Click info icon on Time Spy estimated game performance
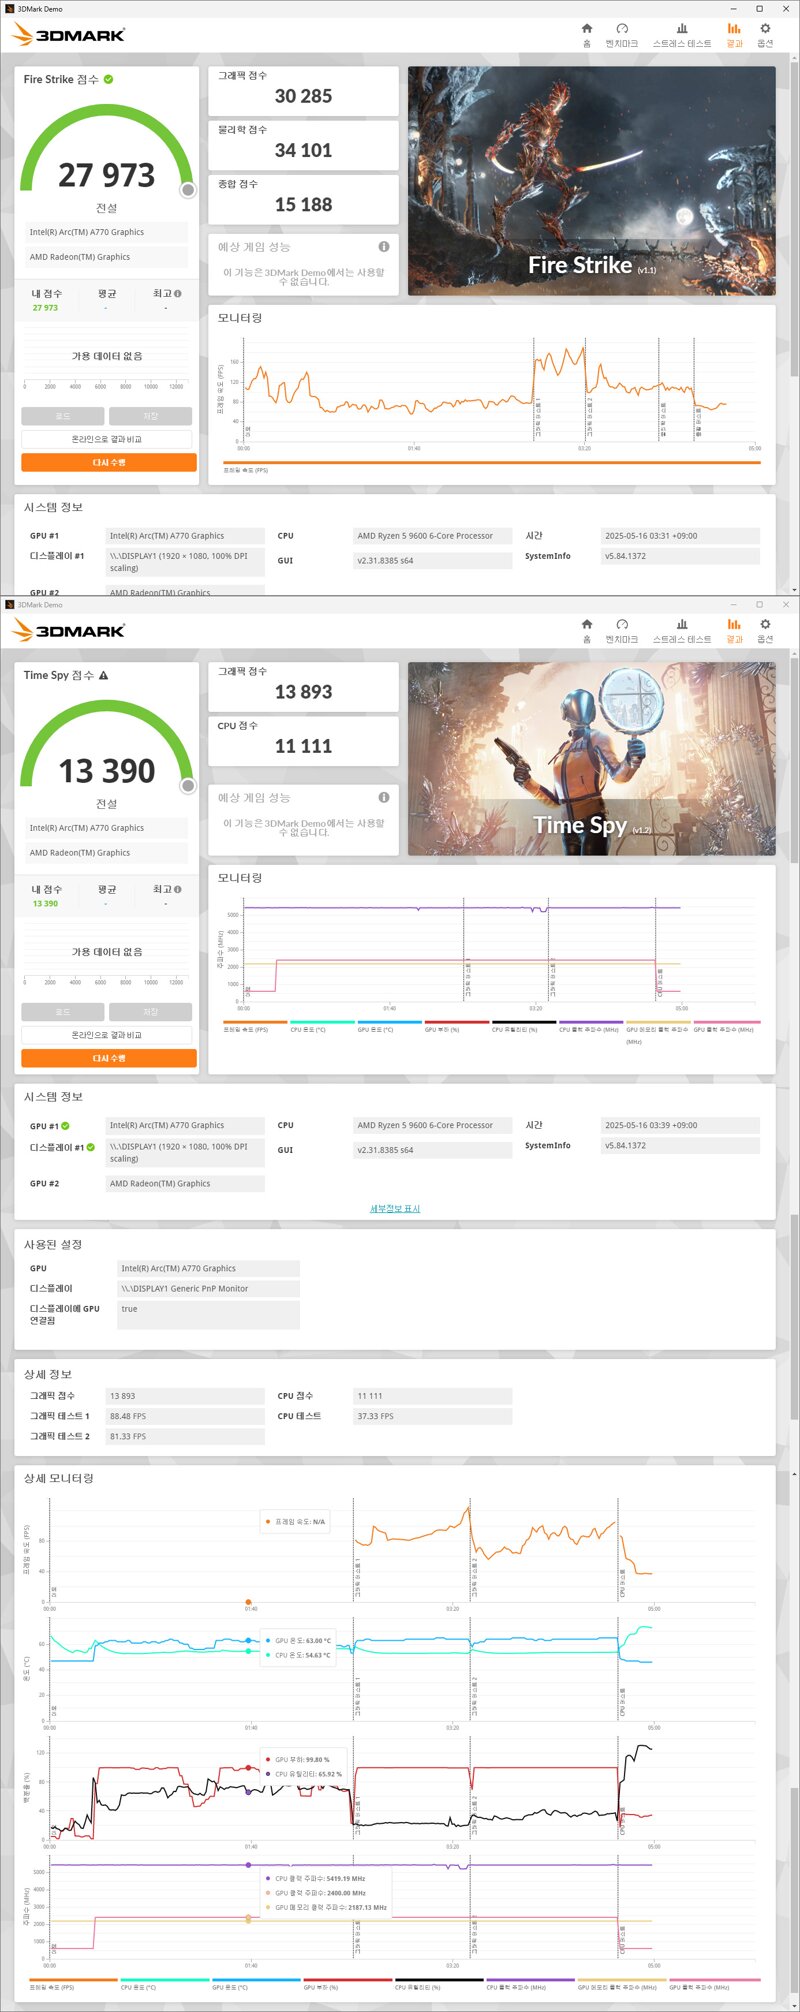 pos(384,798)
